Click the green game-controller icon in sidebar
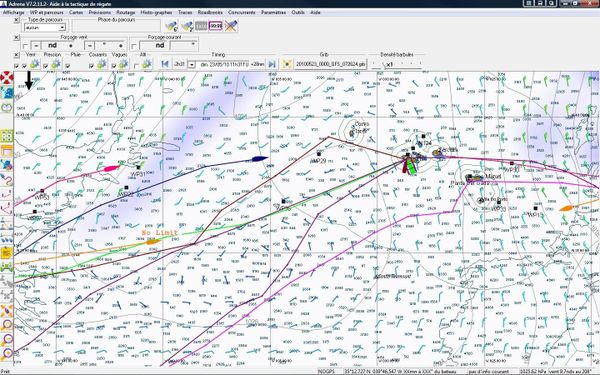The height and width of the screenshot is (375, 600). tap(7, 267)
